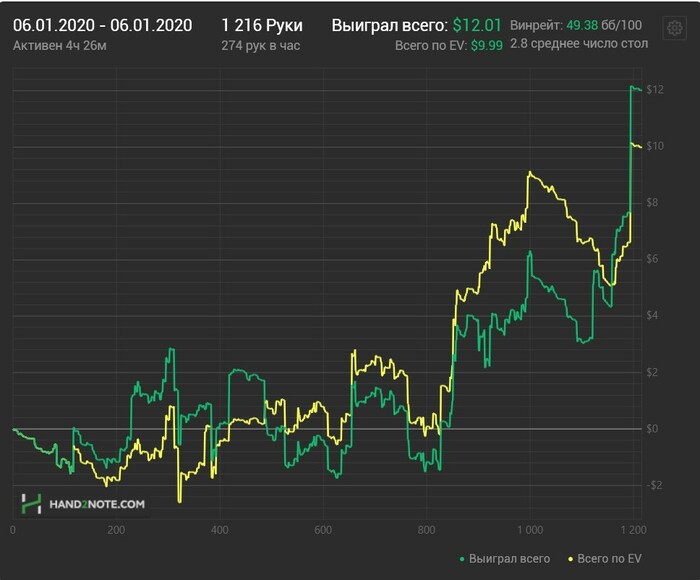
Task: Click the 1 200 x-axis label
Action: coord(633,530)
